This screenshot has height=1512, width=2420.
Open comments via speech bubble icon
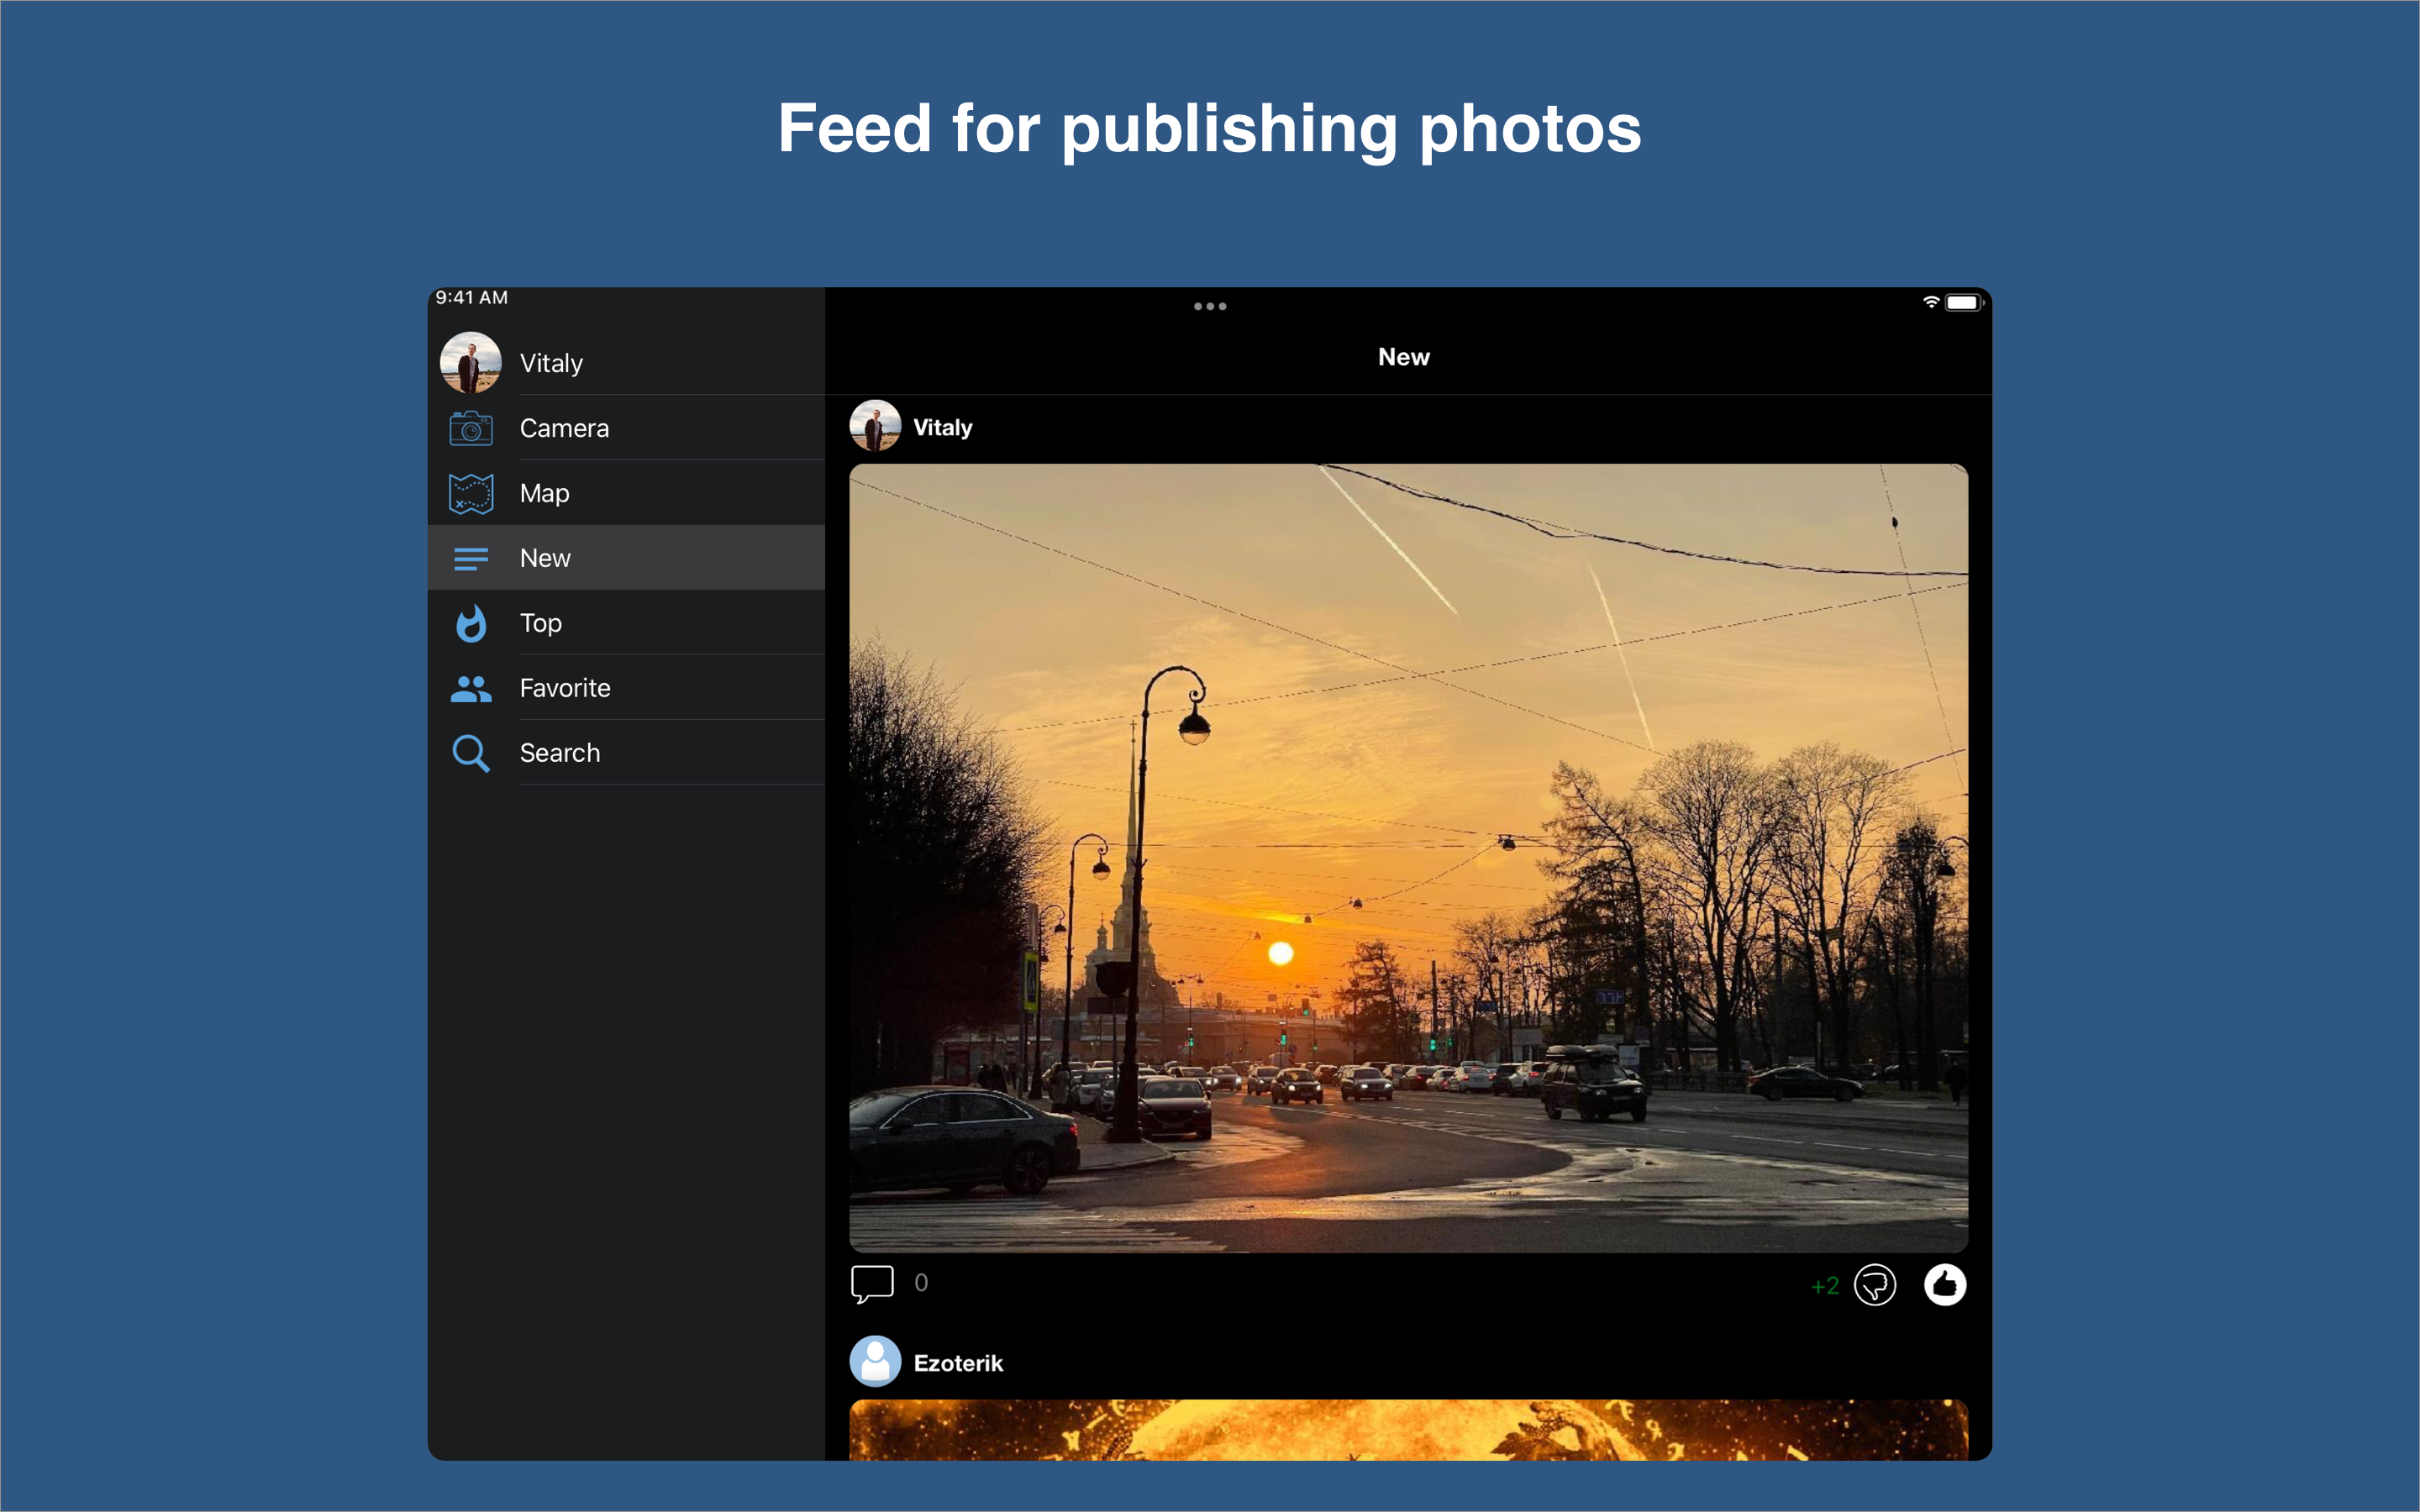(871, 1283)
